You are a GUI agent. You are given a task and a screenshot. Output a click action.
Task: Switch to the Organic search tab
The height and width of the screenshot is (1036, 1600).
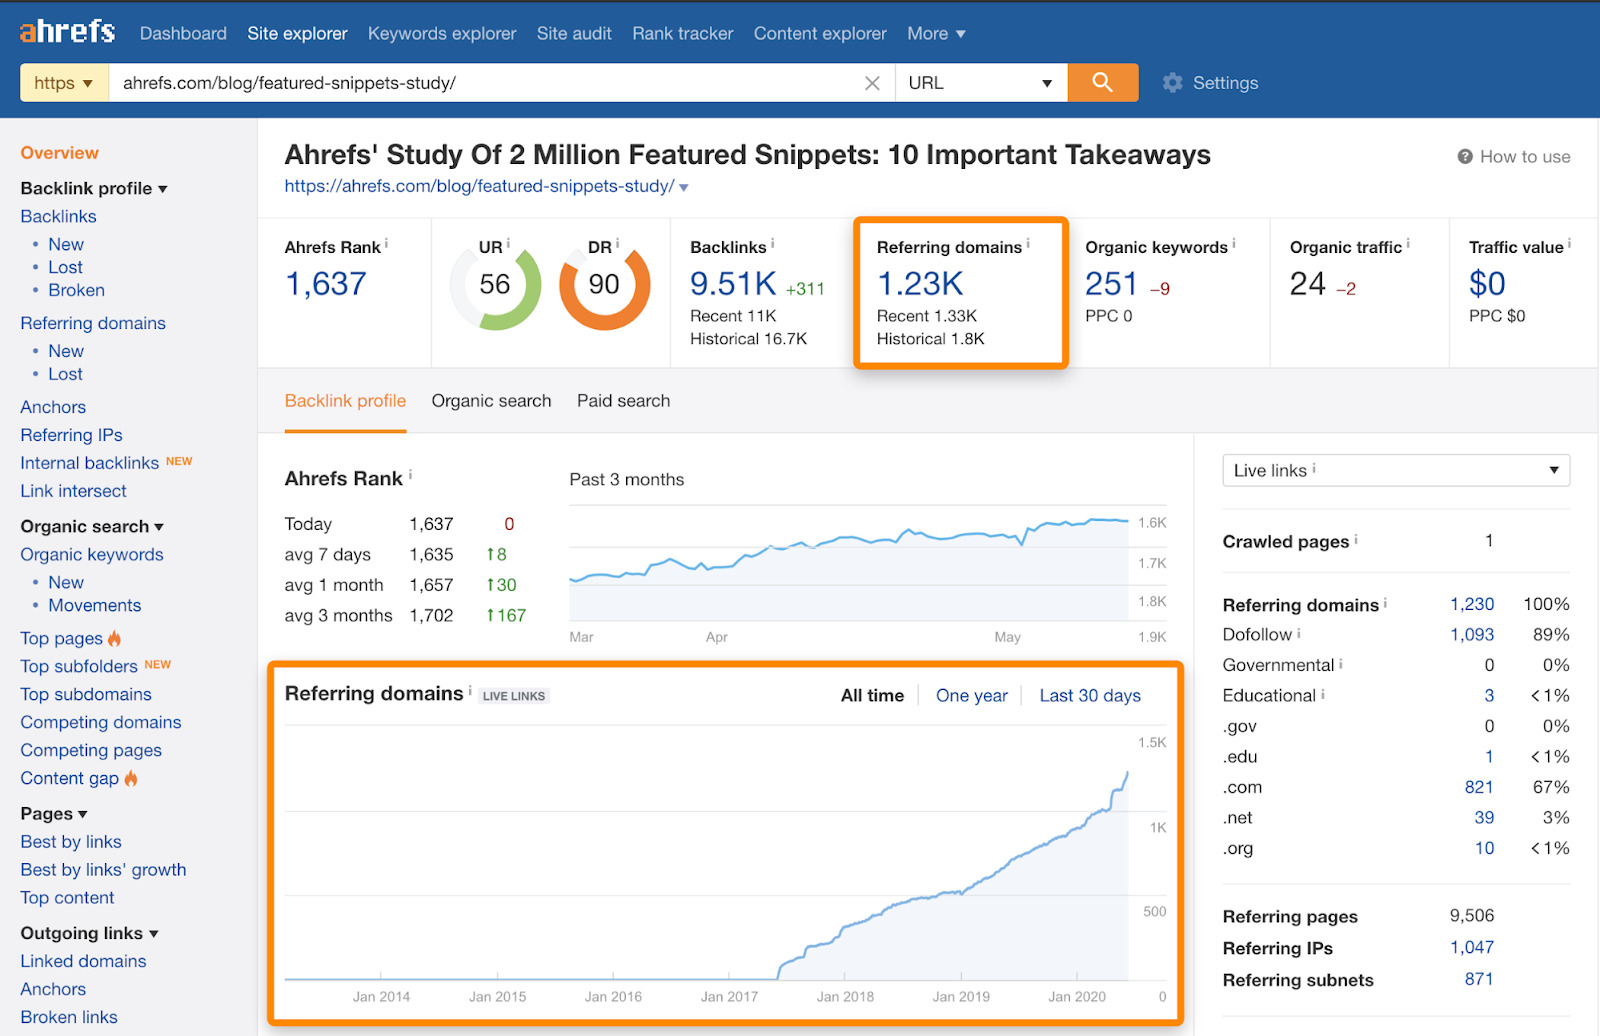491,401
